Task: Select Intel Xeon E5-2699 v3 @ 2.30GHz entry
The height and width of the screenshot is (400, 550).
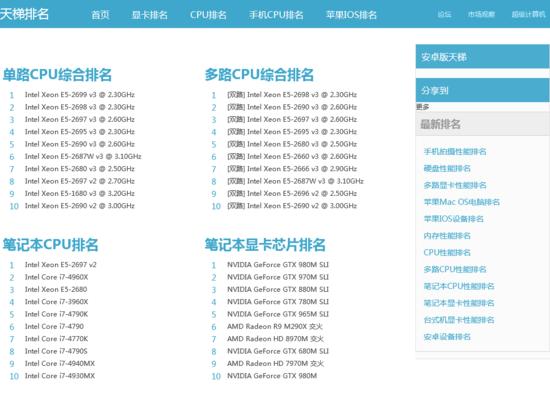Action: (x=80, y=95)
